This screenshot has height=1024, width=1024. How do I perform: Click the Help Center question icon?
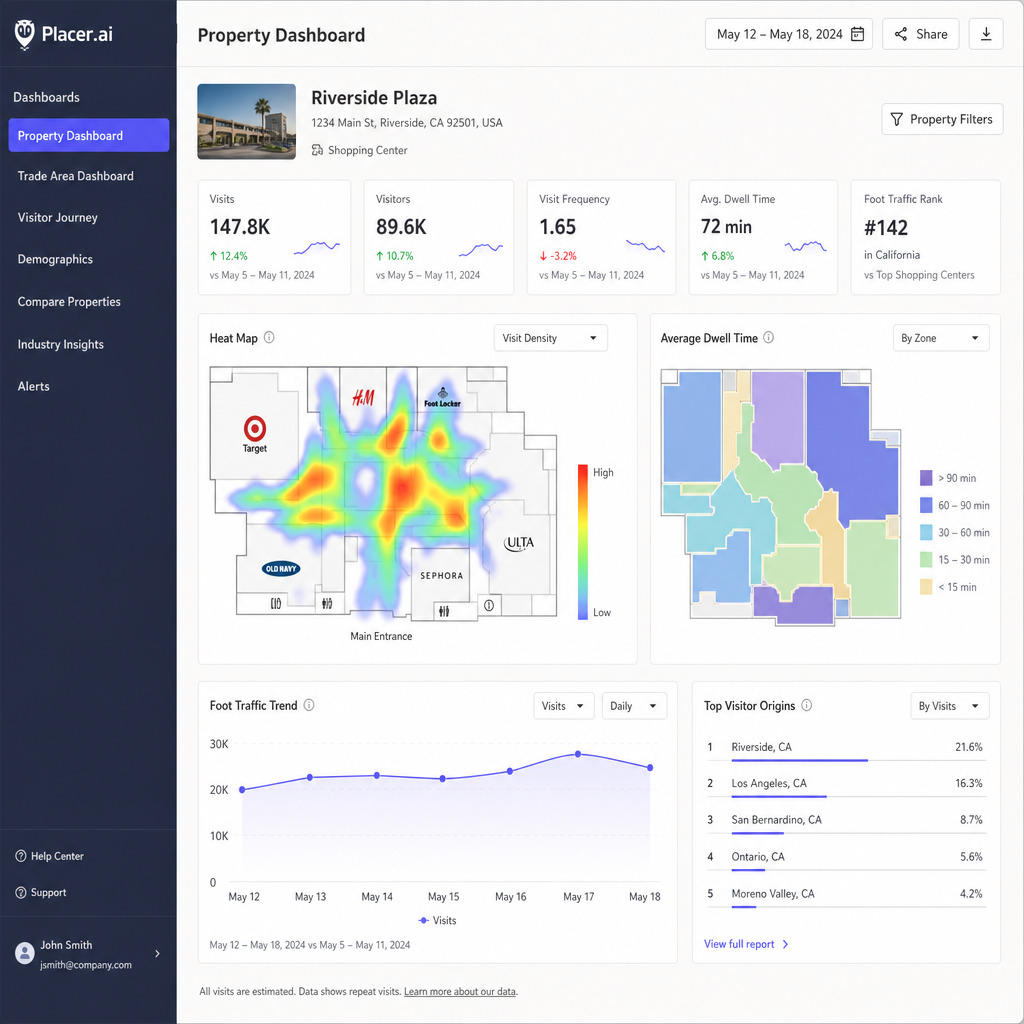[x=21, y=856]
